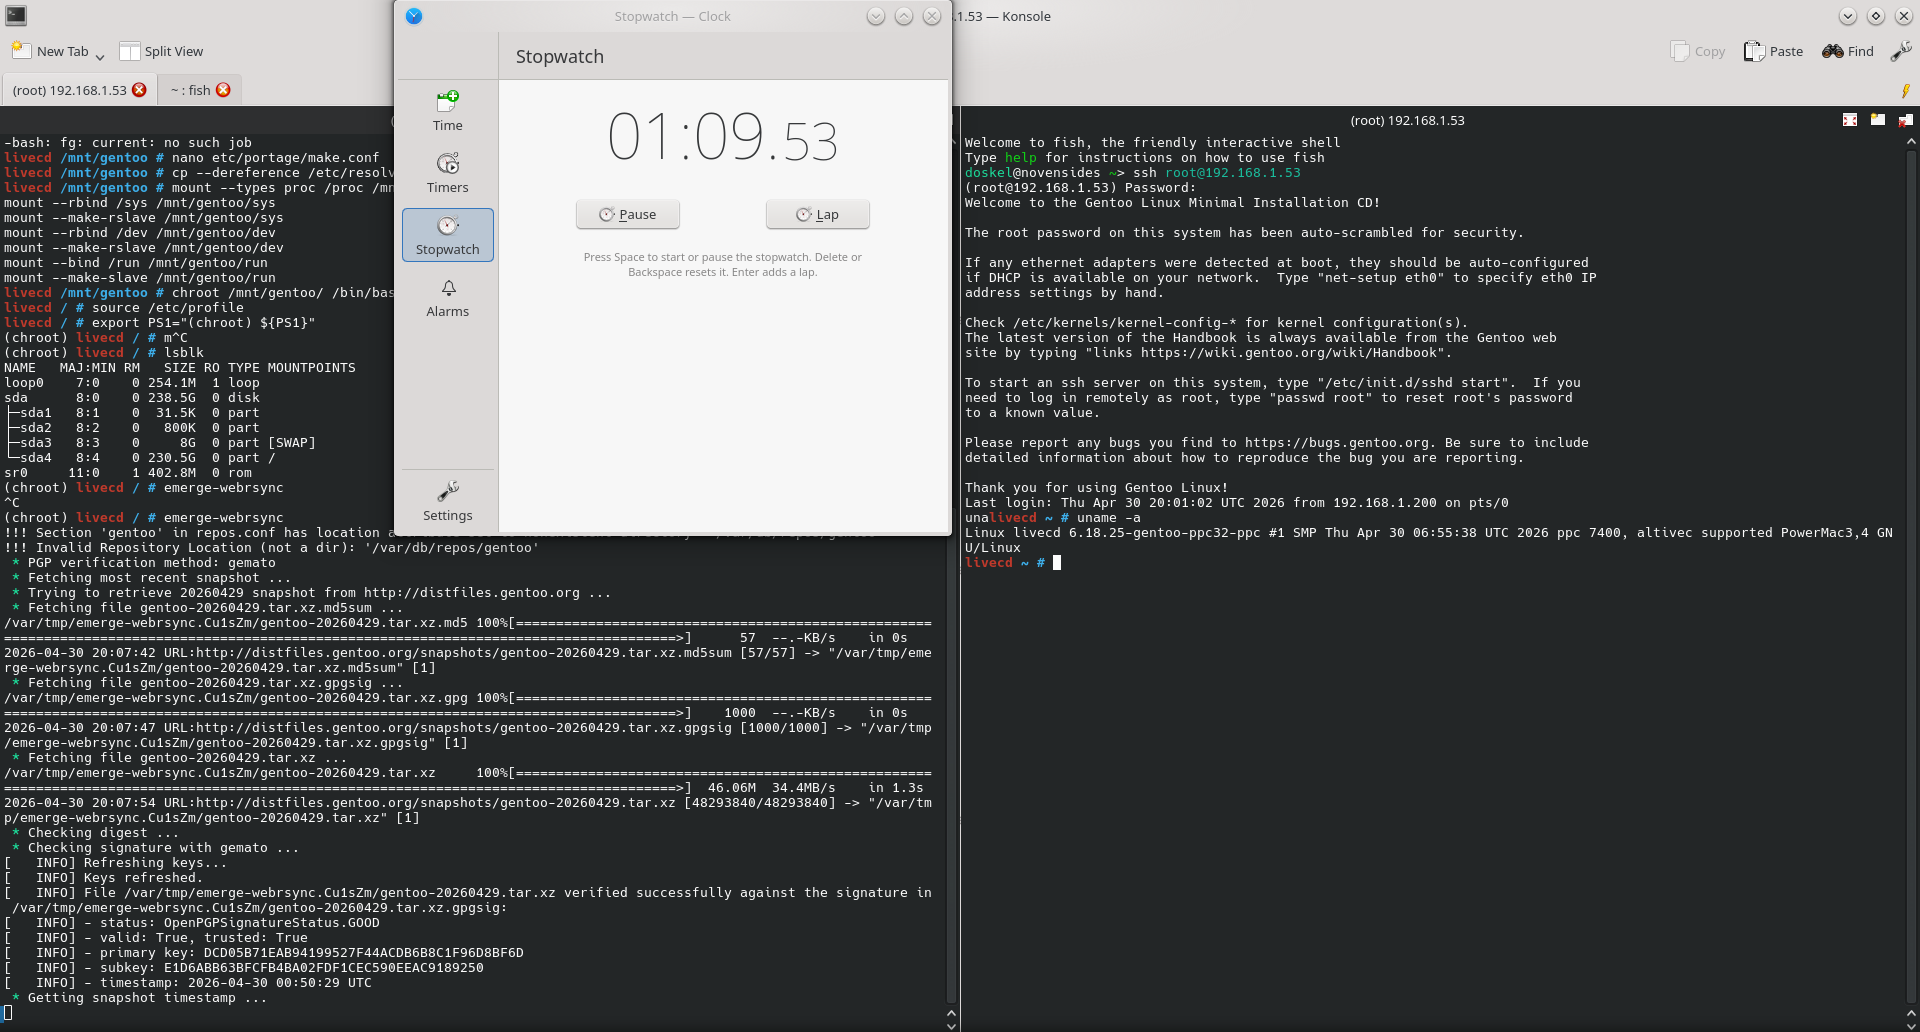Detach the right split pane into new tab
The width and height of the screenshot is (1920, 1032).
[x=1878, y=120]
